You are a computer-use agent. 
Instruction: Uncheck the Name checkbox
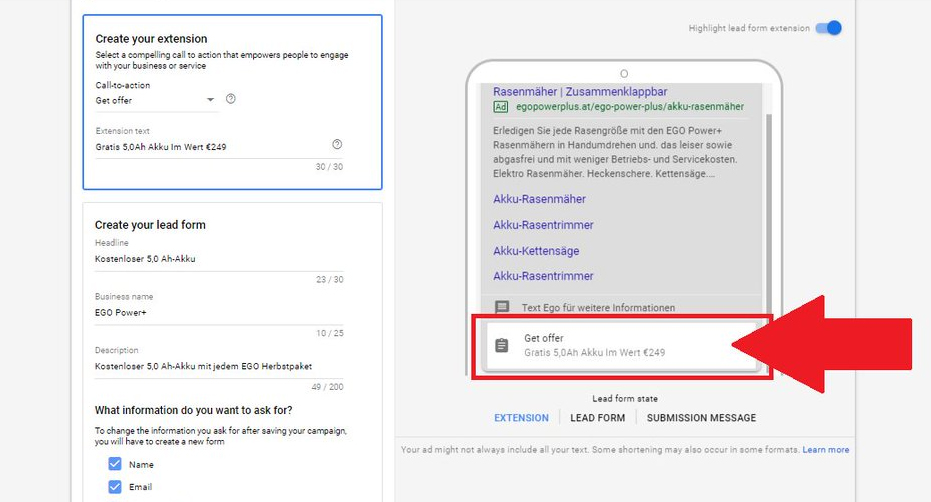pyautogui.click(x=115, y=464)
